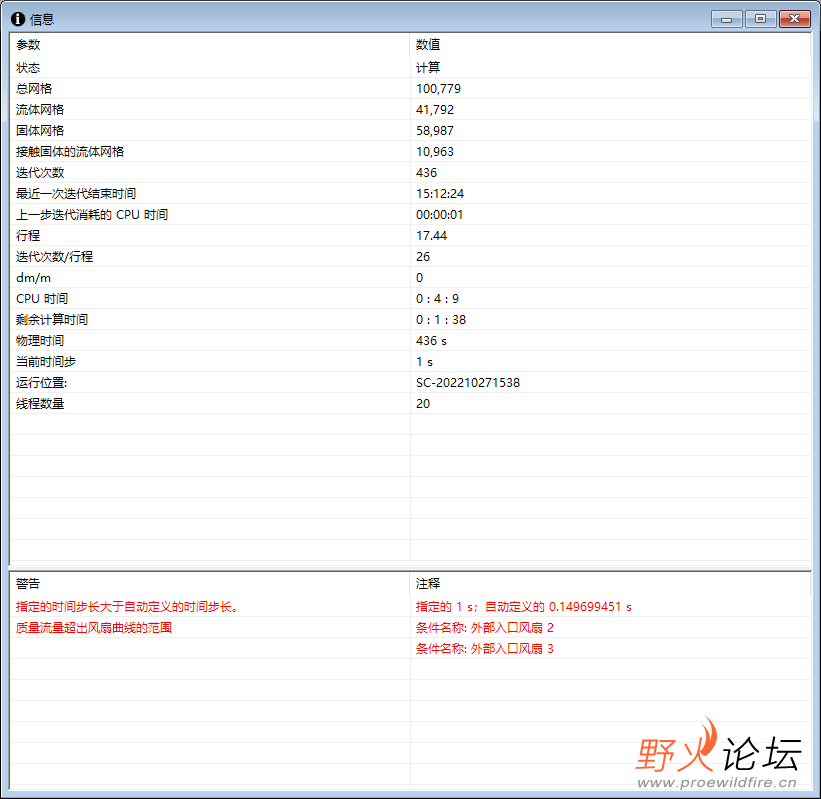Click the 参数 column header
This screenshot has width=821, height=799.
coord(209,45)
